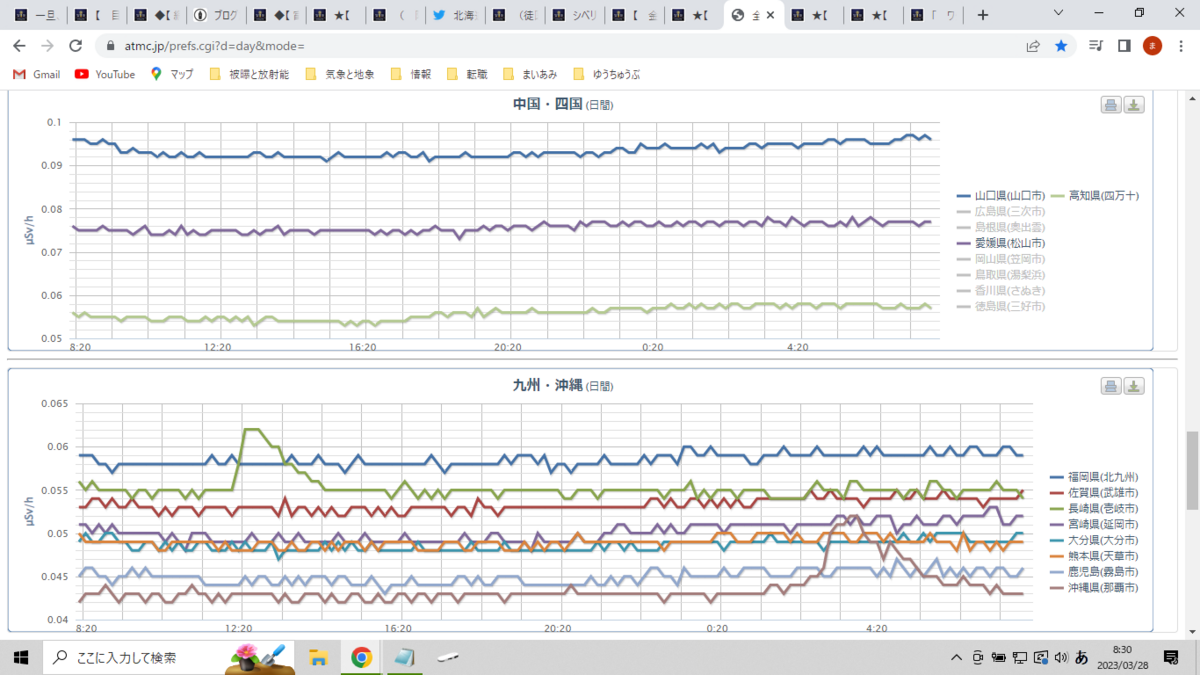This screenshot has width=1200, height=675.
Task: Print the 中国・四国 chart
Action: 1111,106
